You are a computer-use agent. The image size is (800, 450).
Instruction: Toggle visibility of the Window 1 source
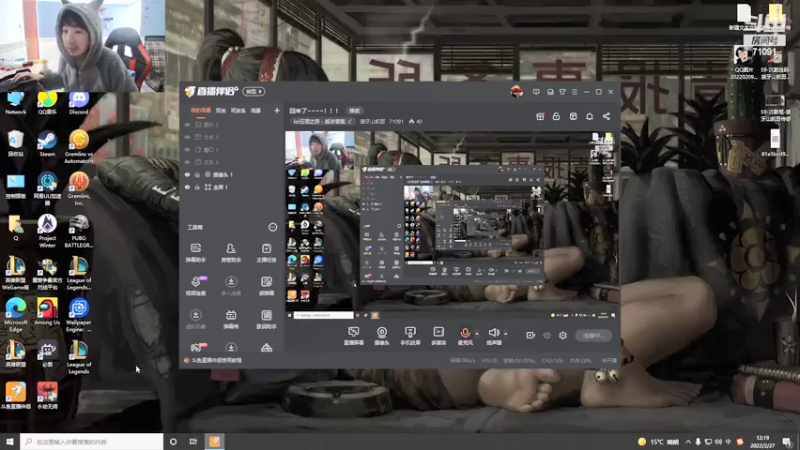click(187, 149)
